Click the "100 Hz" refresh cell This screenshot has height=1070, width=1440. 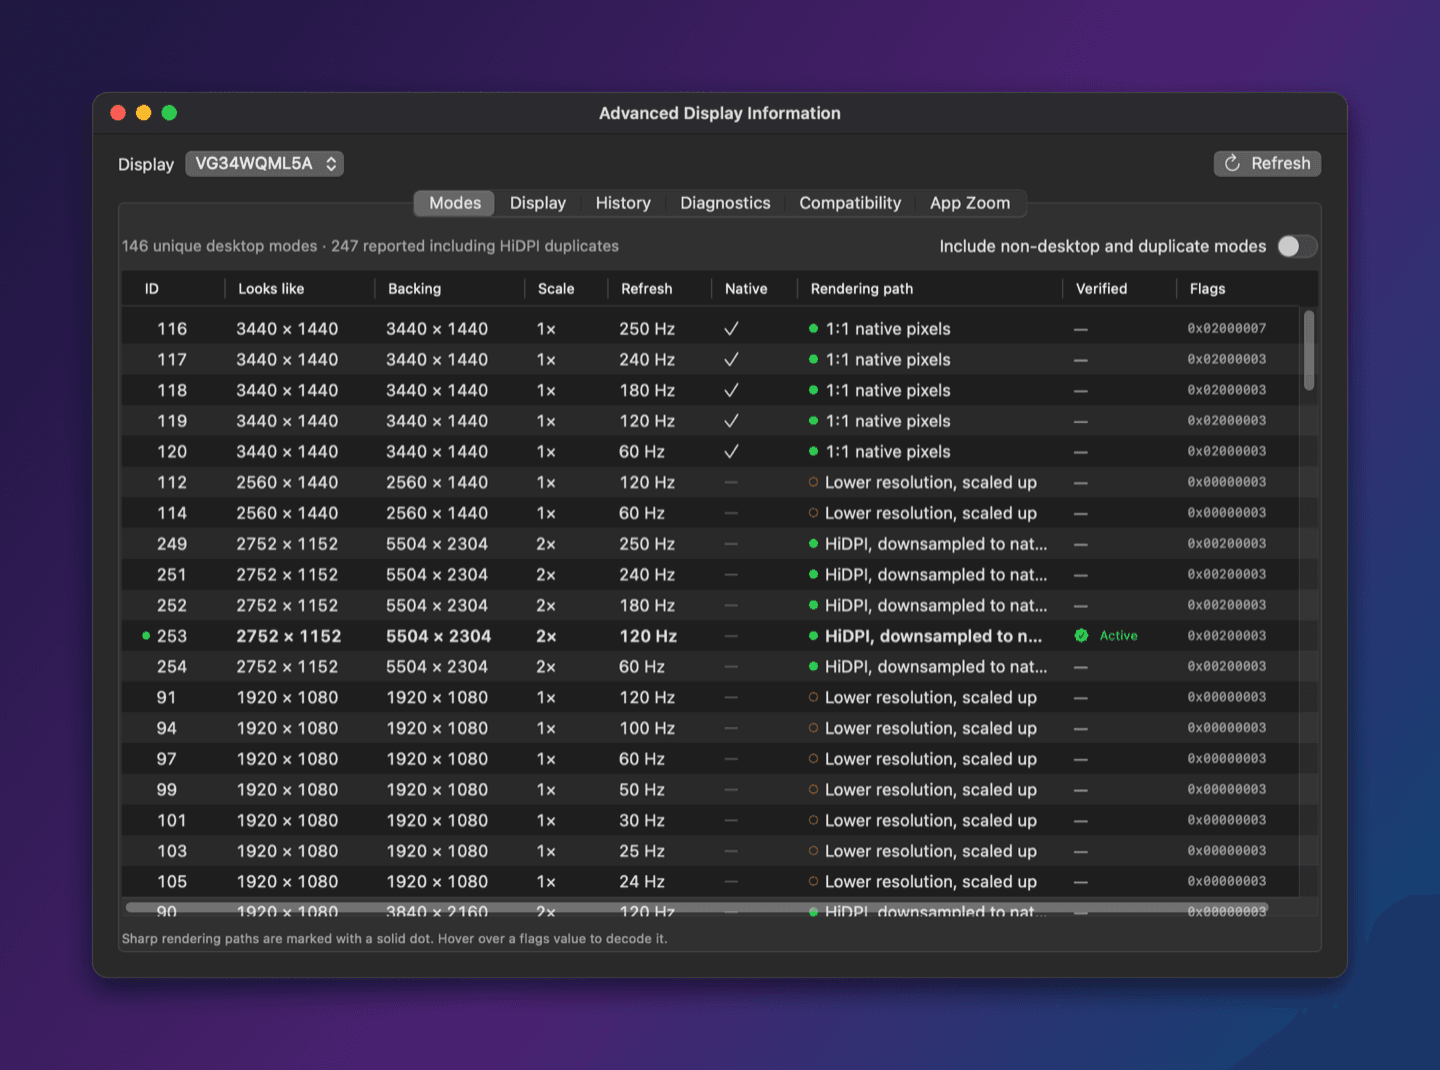point(647,729)
